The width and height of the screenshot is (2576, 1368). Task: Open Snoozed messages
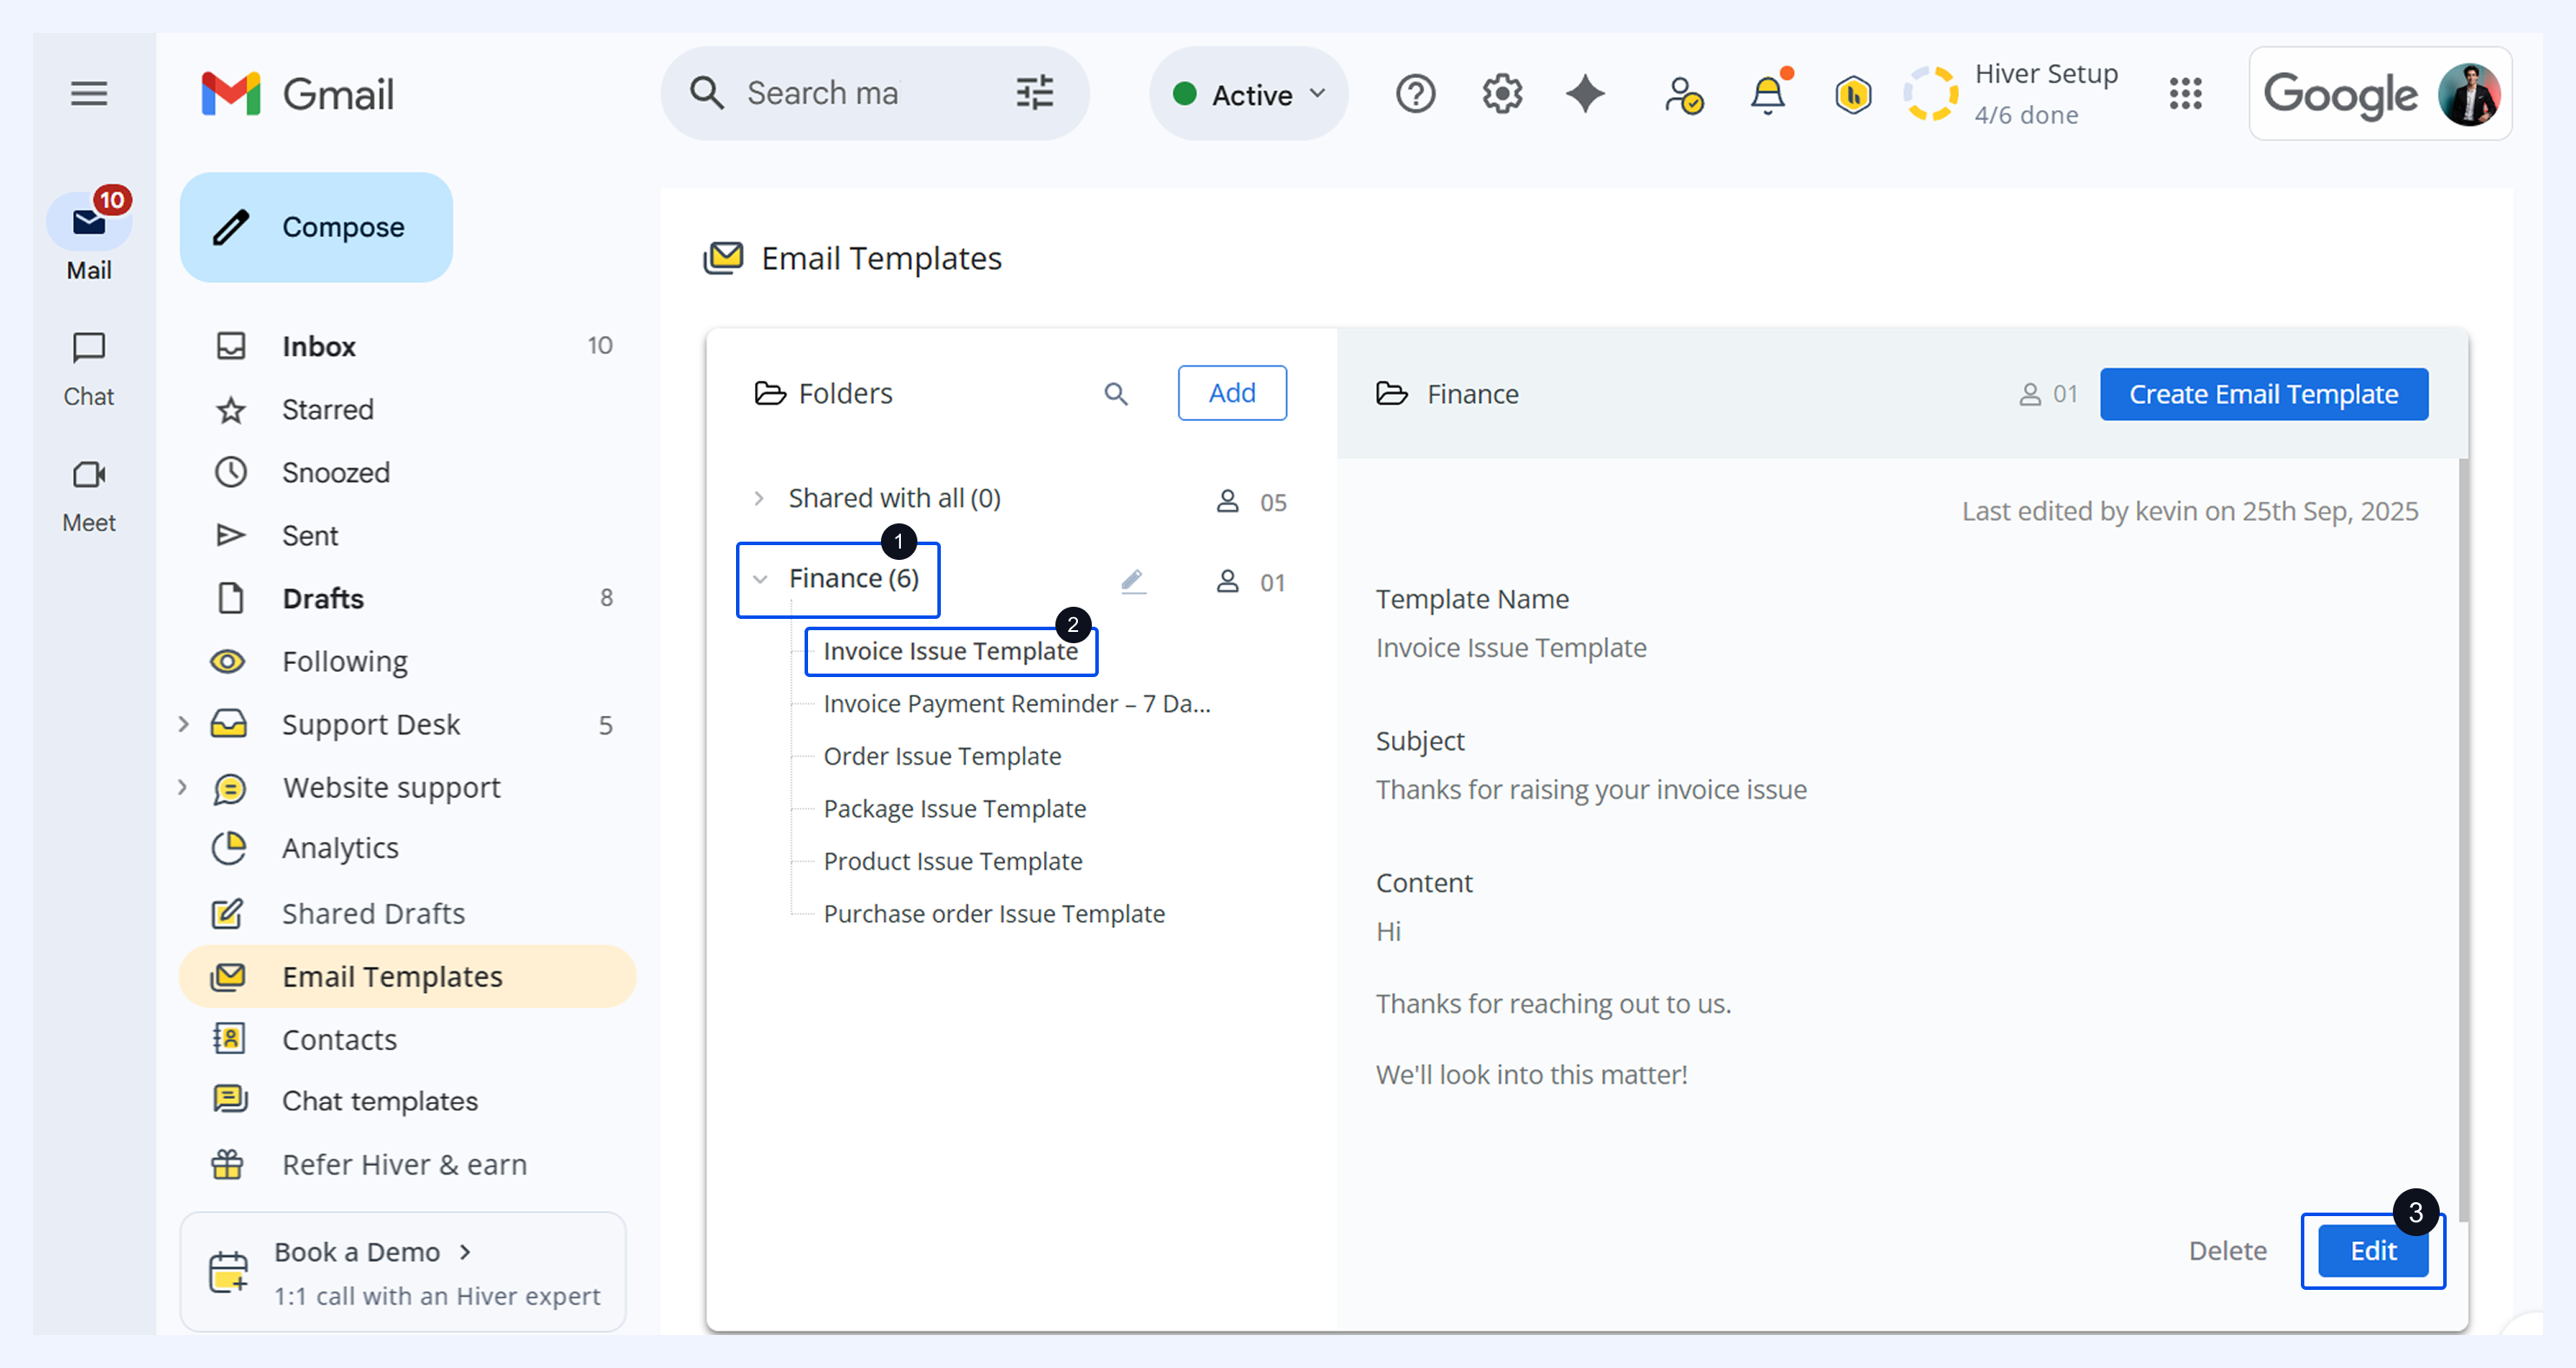[408, 472]
